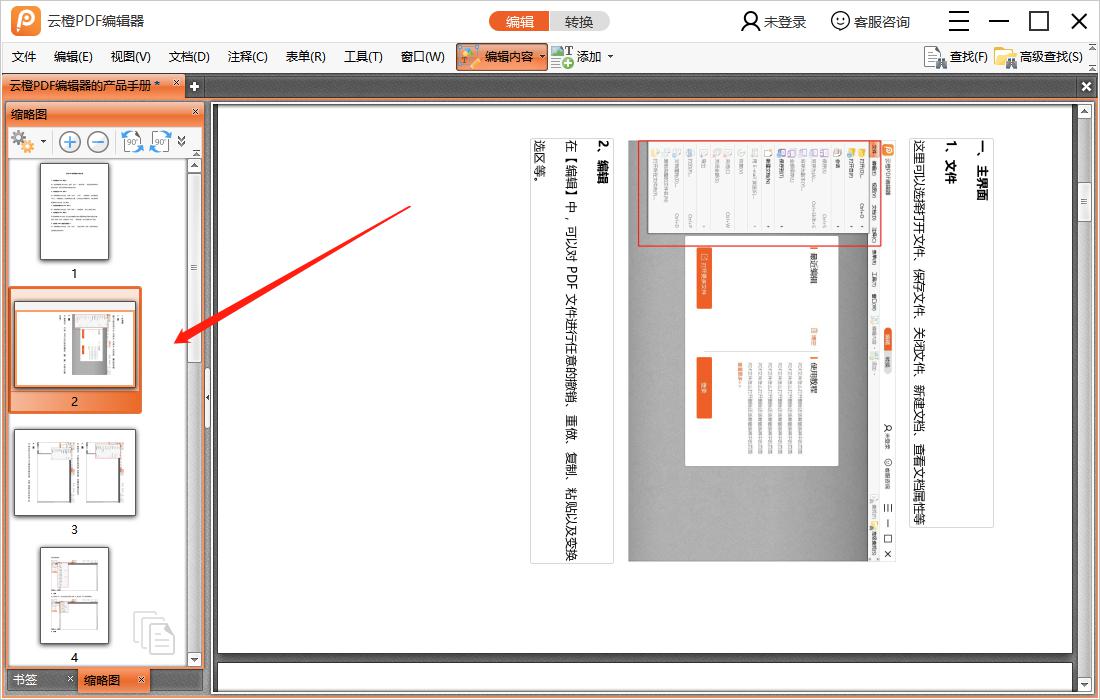Switch to the 书签 bottom tab
This screenshot has width=1100, height=700.
coord(25,680)
